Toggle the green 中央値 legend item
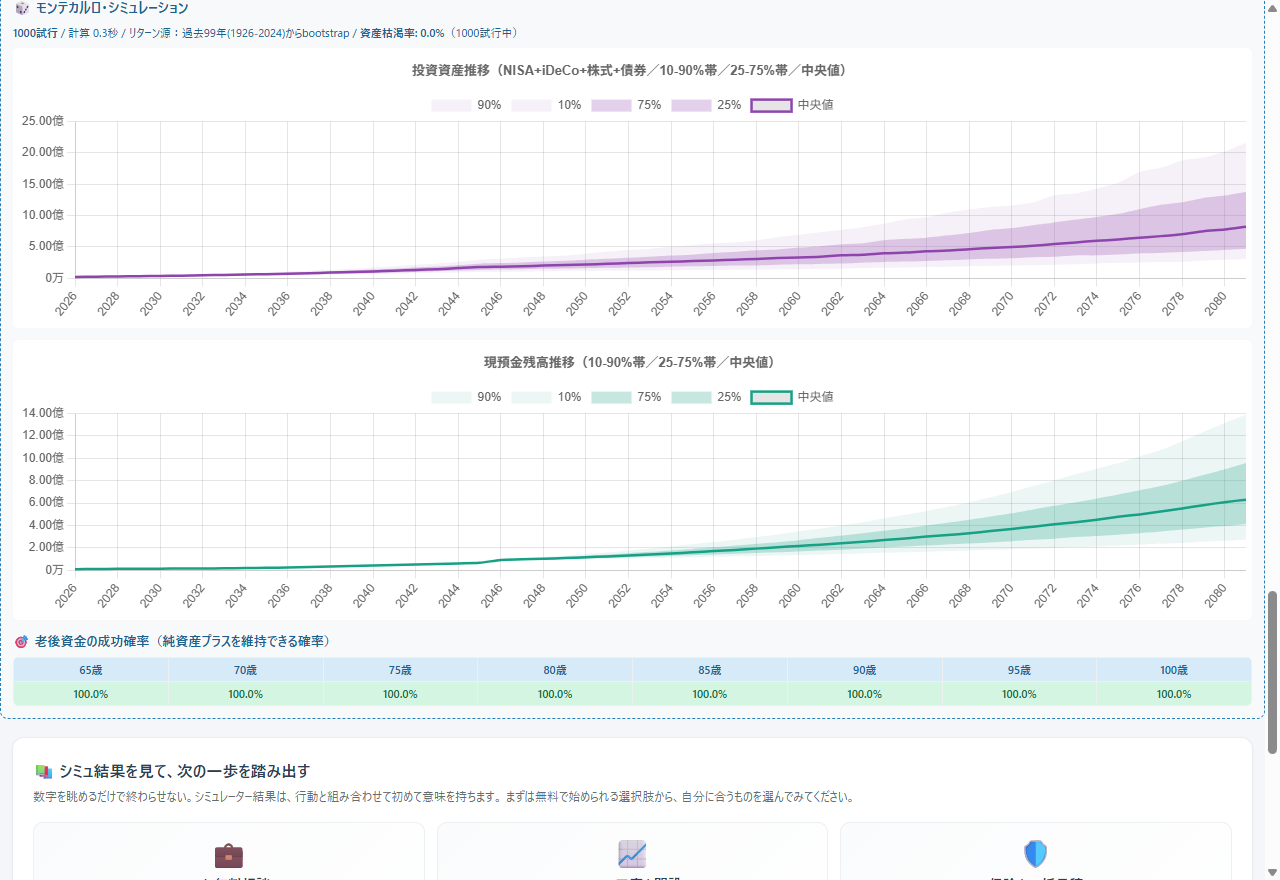 pos(792,397)
